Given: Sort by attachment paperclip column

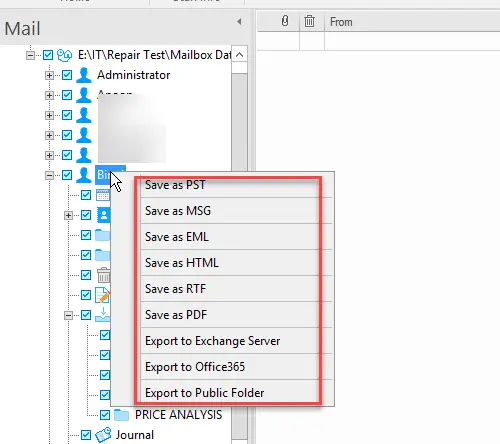Looking at the screenshot, I should click(285, 21).
